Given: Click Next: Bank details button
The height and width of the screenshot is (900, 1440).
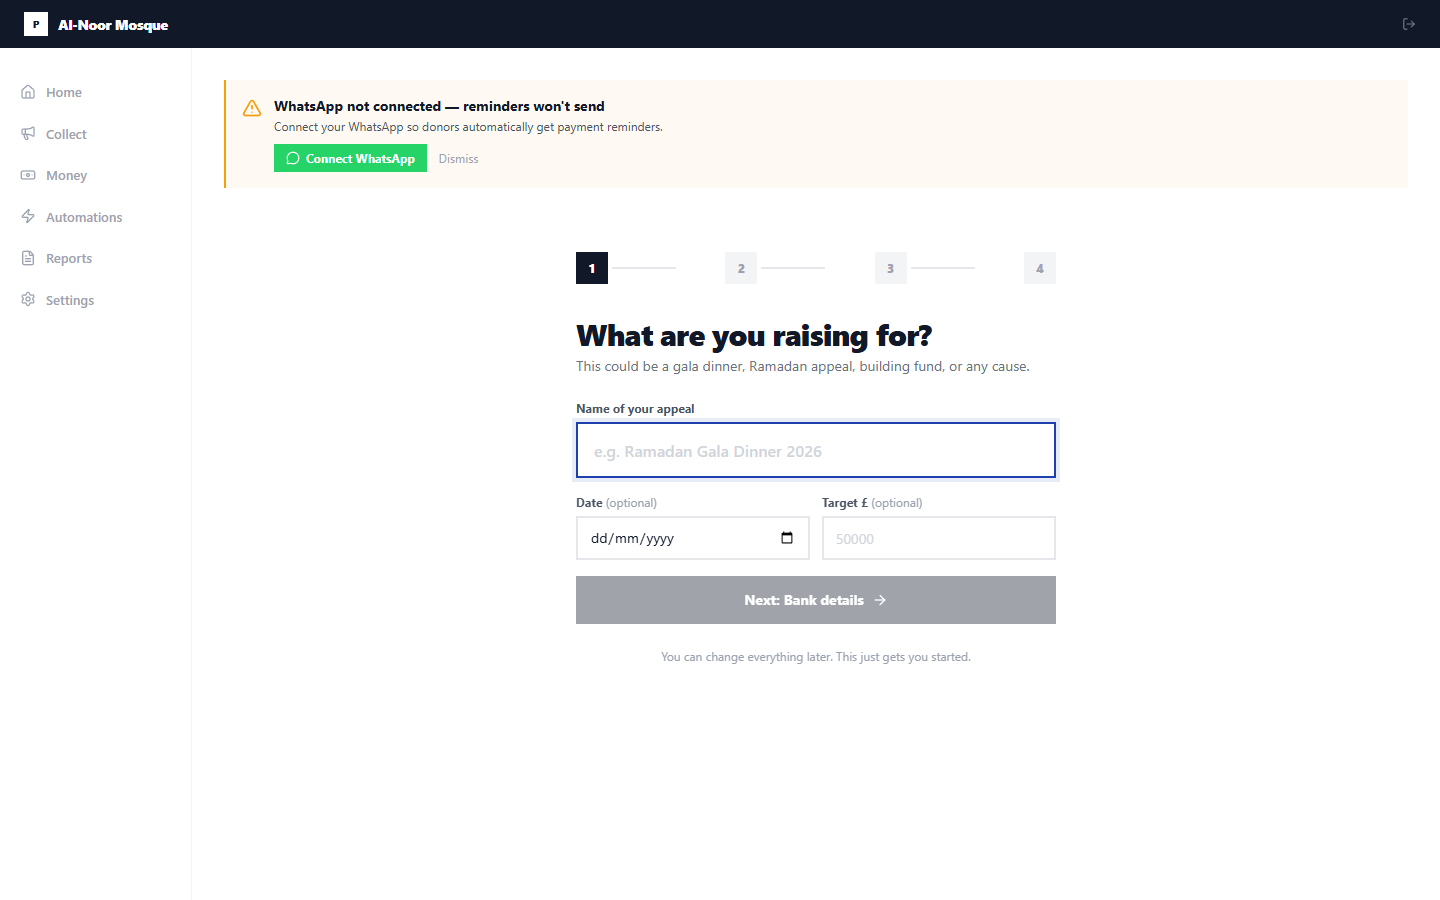Looking at the screenshot, I should click(x=815, y=600).
